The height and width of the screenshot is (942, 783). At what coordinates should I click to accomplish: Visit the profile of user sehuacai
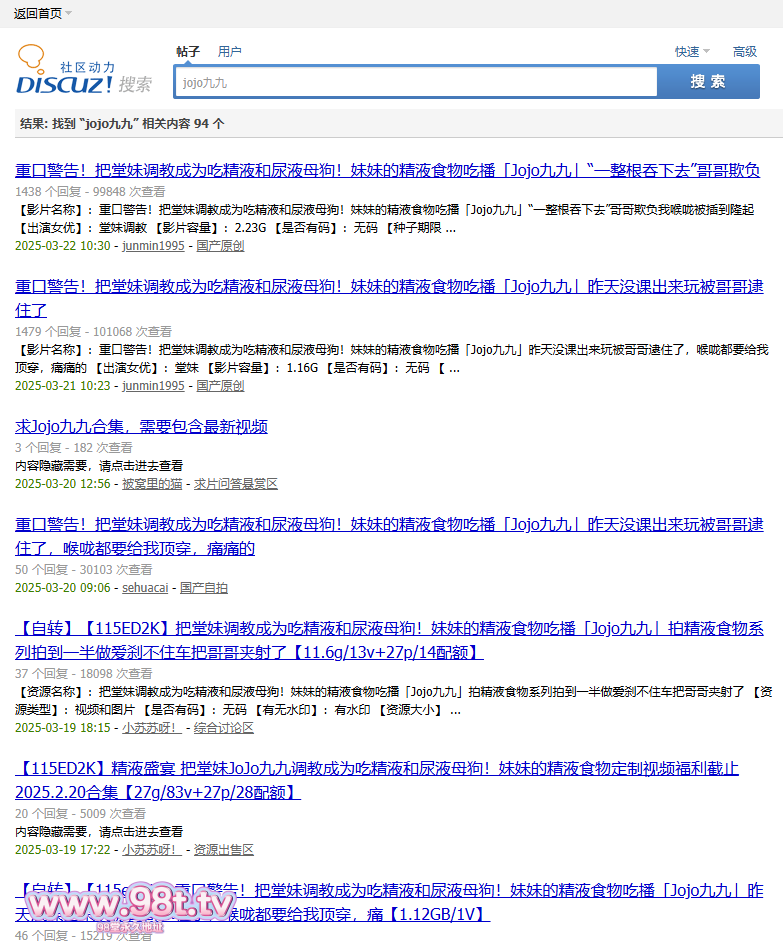145,588
